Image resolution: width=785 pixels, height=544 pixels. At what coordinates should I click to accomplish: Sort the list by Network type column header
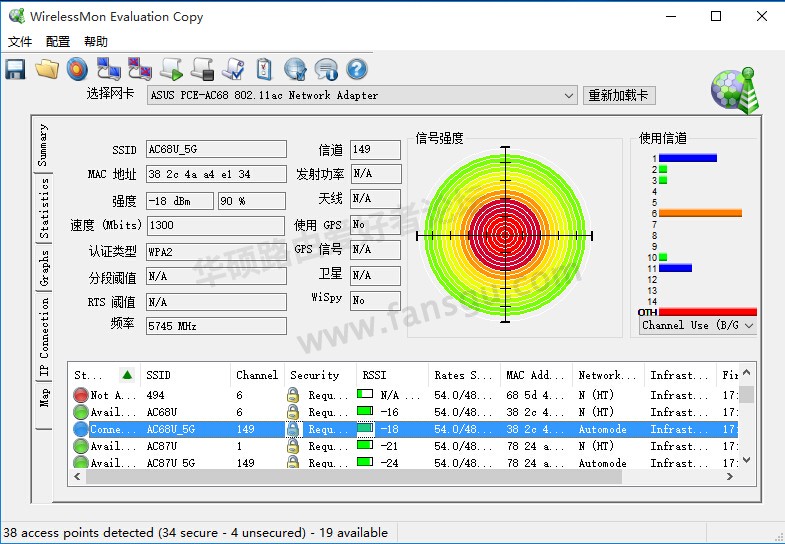point(608,375)
